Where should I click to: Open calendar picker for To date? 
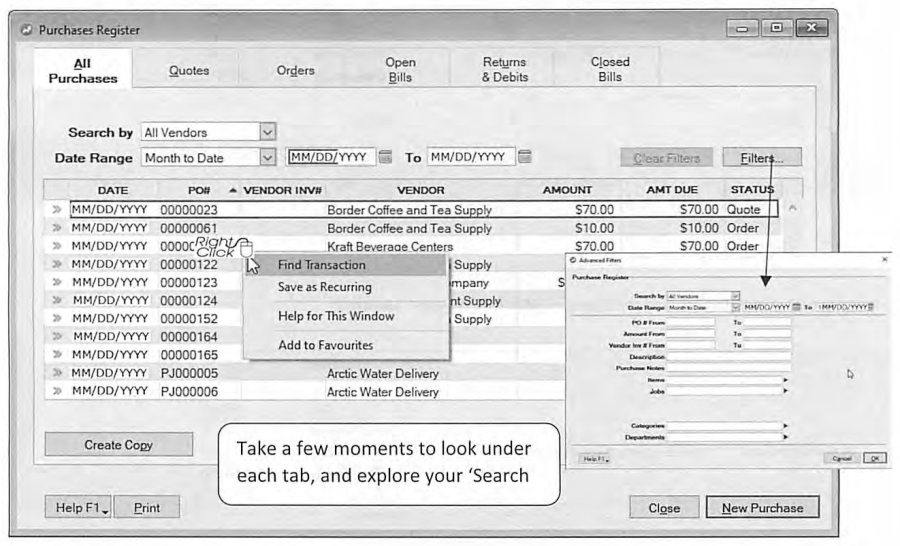coord(525,156)
